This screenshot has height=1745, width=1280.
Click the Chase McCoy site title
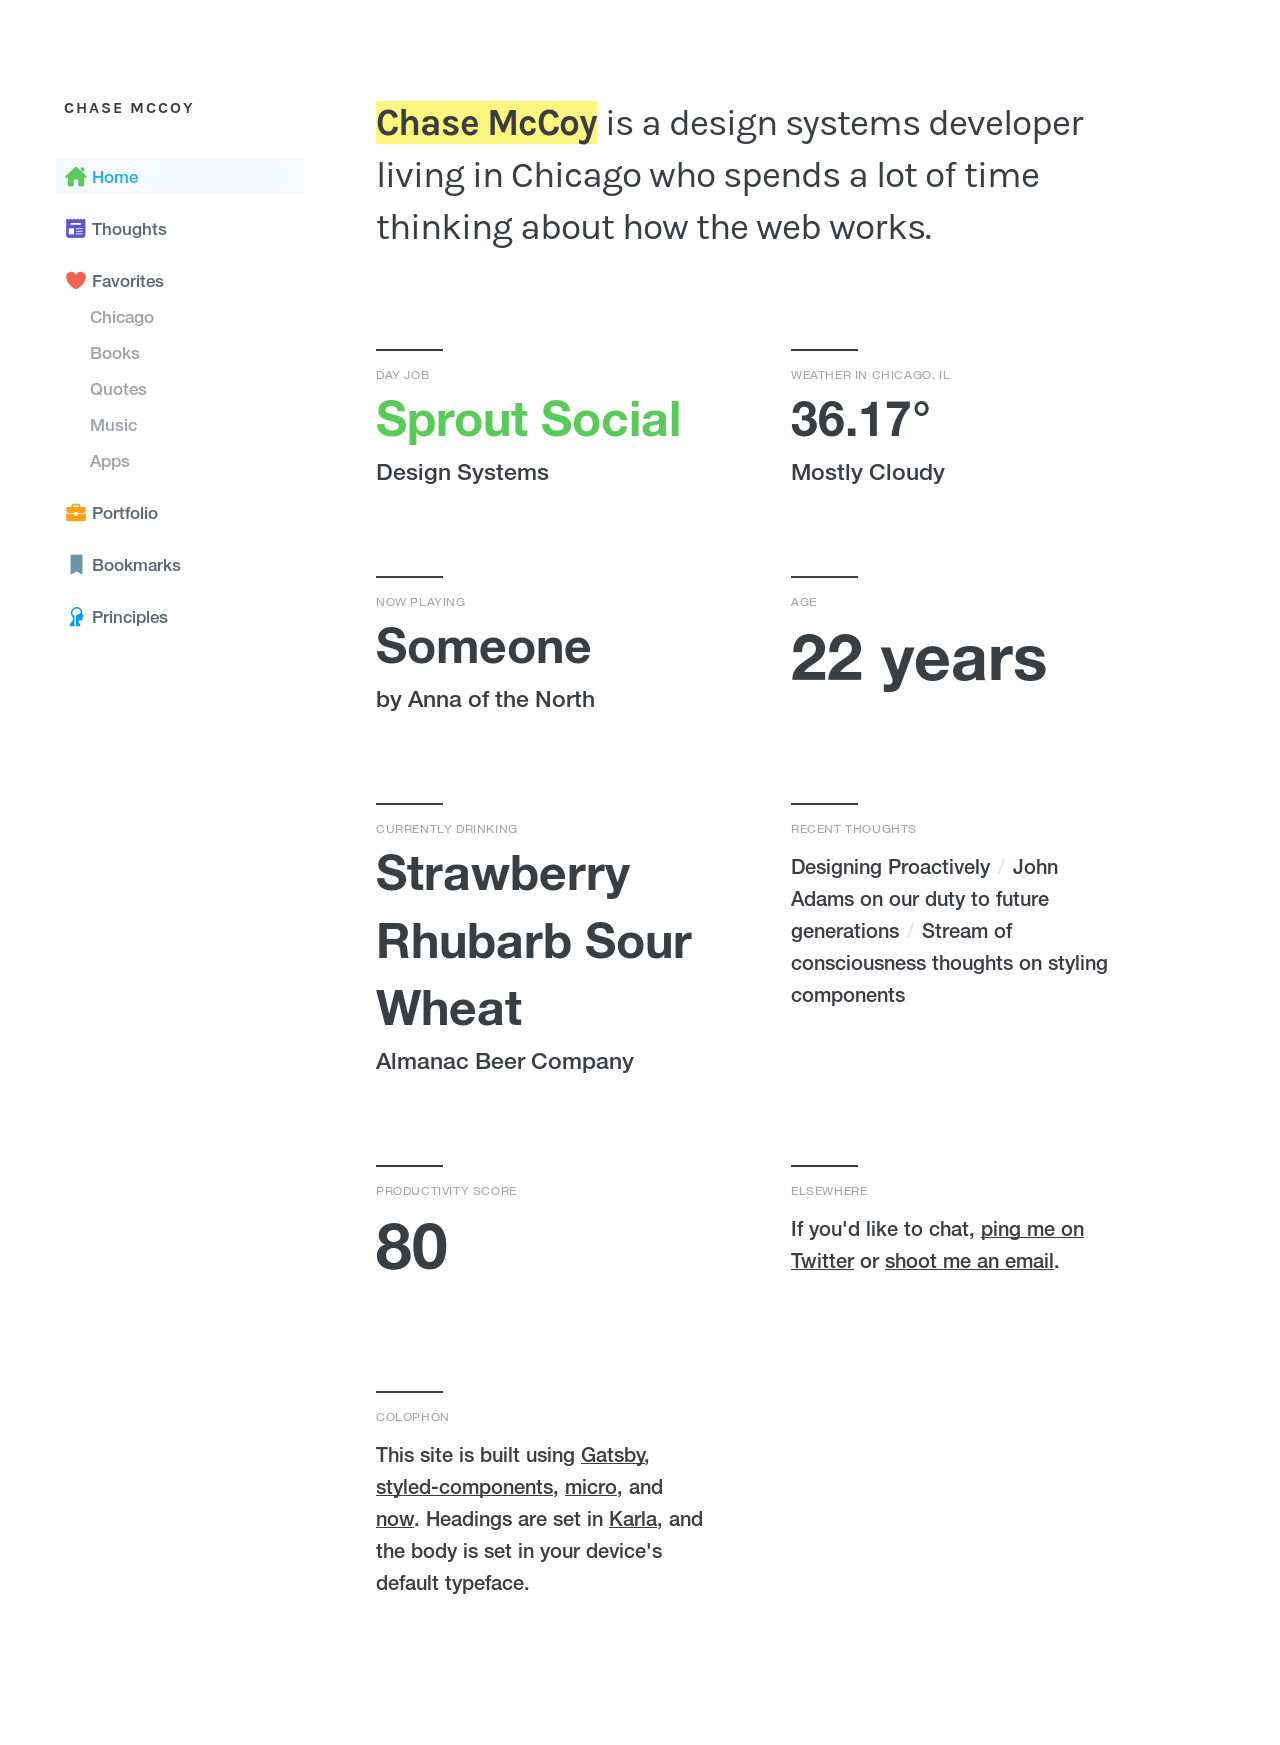point(129,108)
